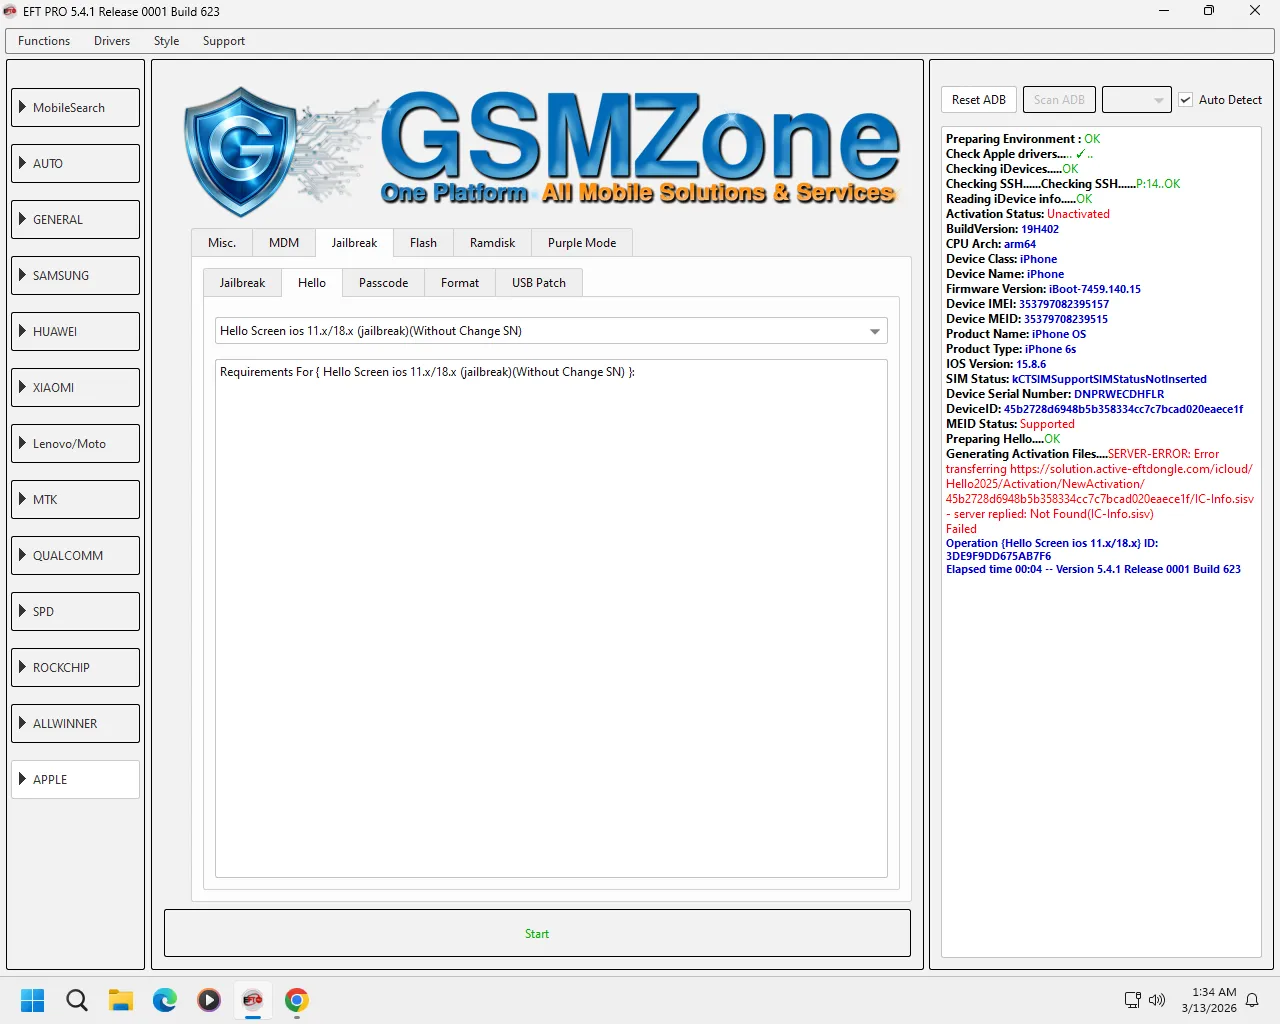Screen dimensions: 1280x1024
Task: Toggle the Auto Detect checkbox
Action: pyautogui.click(x=1186, y=100)
